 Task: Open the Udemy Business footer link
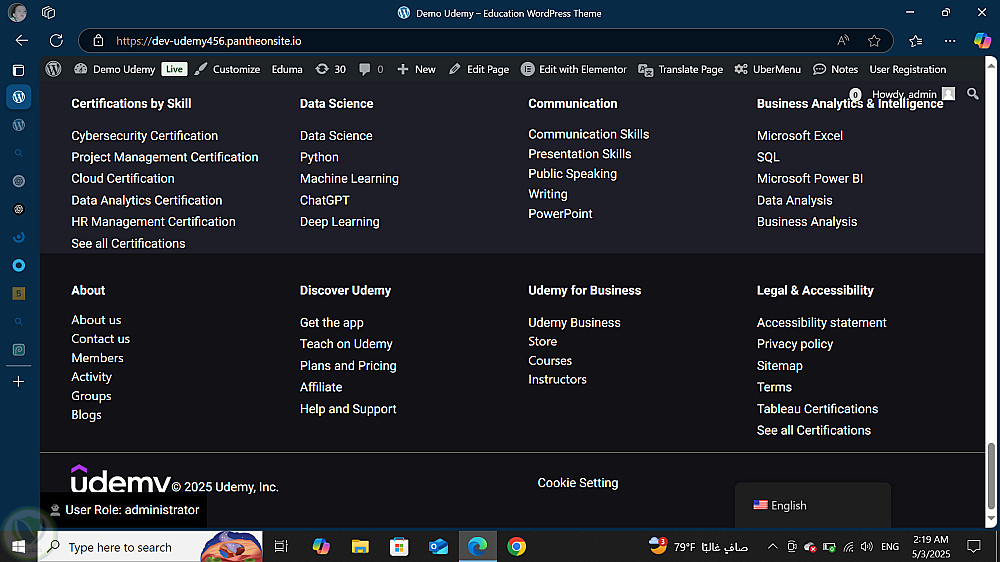tap(574, 322)
